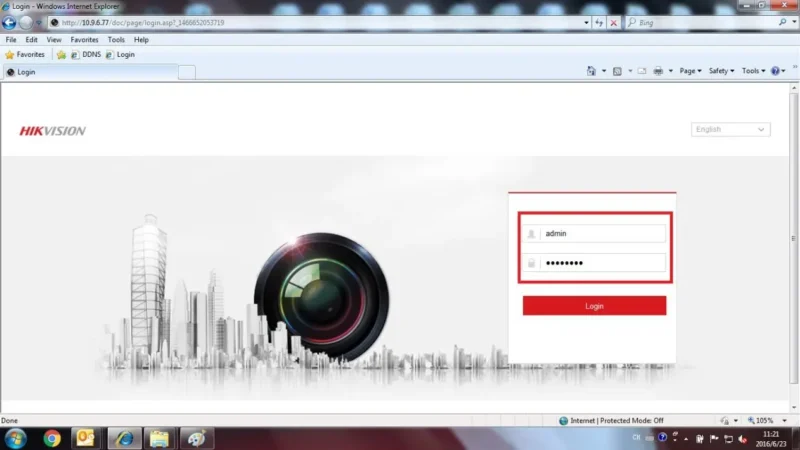
Task: Select the Login browser tab
Action: (x=90, y=72)
